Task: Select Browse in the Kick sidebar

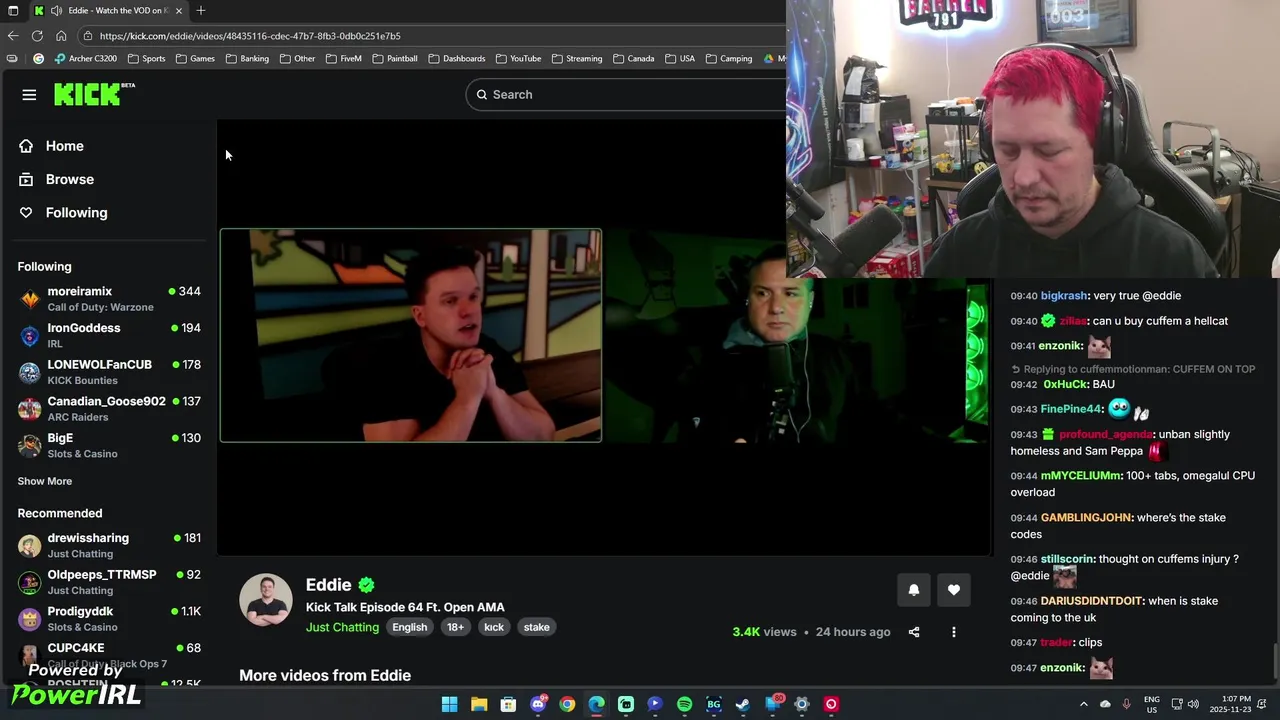Action: coord(70,179)
